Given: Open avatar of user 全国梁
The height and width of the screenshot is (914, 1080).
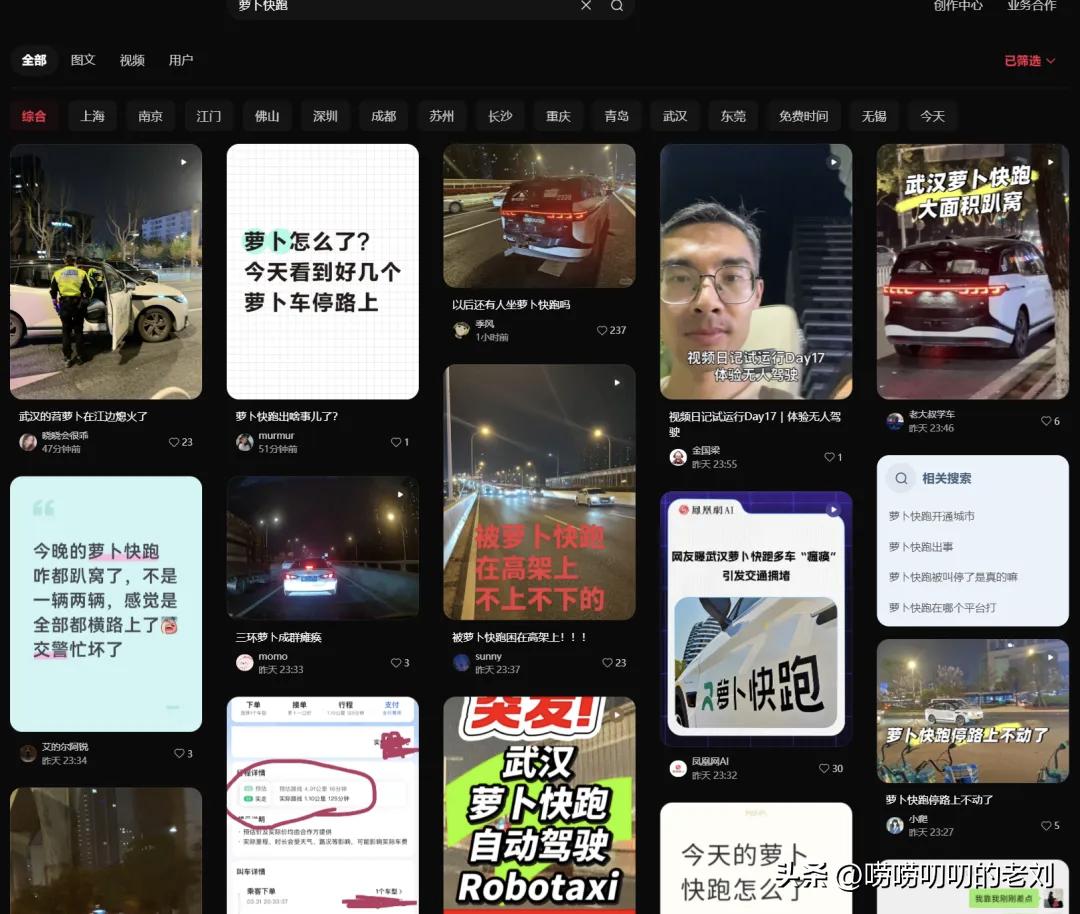Looking at the screenshot, I should tap(678, 457).
